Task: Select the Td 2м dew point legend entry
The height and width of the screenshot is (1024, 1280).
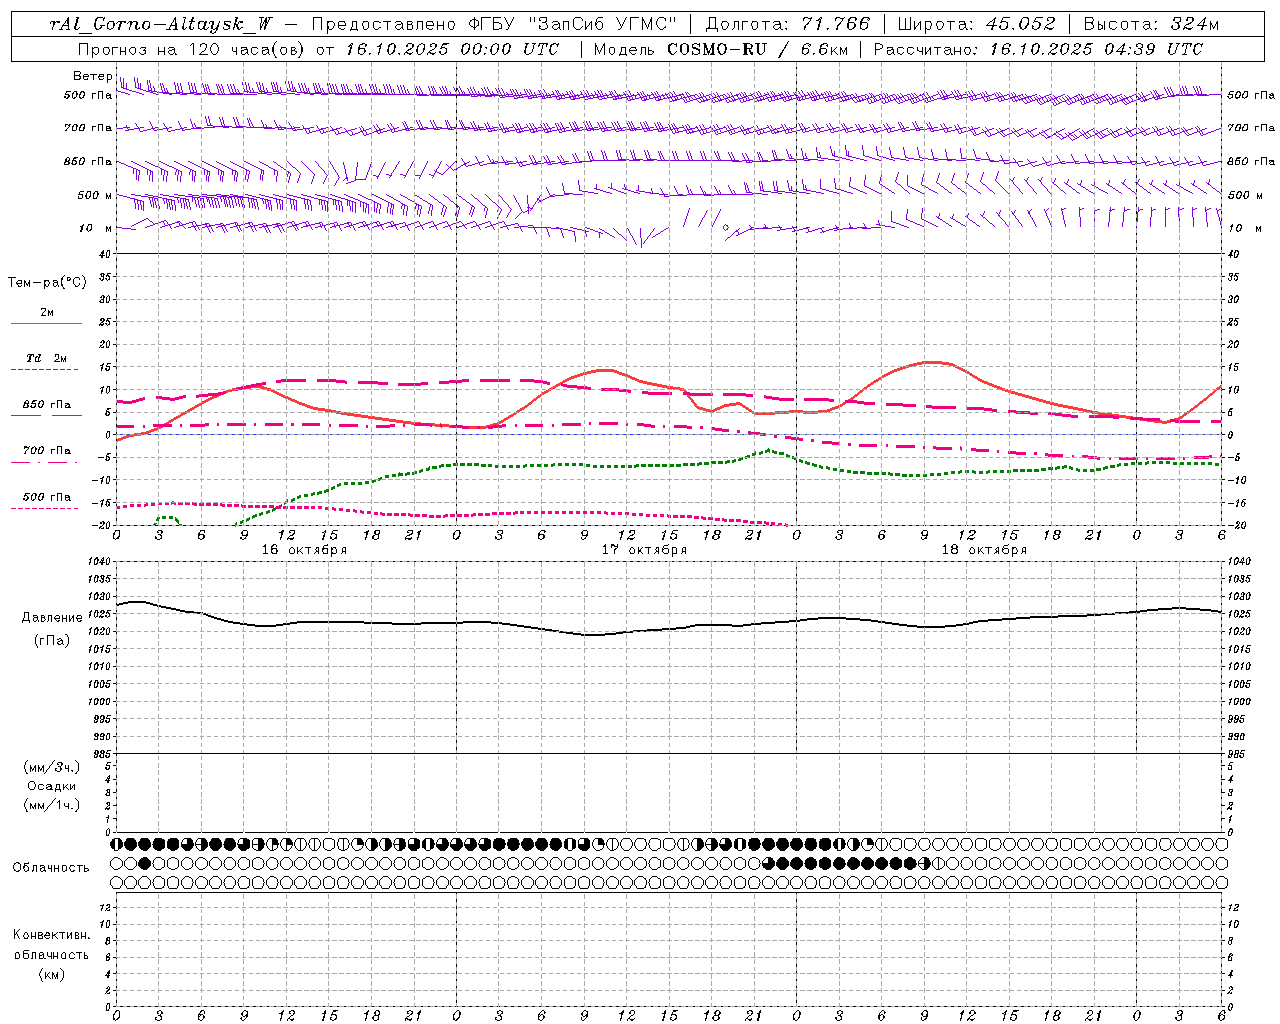Action: tap(47, 358)
